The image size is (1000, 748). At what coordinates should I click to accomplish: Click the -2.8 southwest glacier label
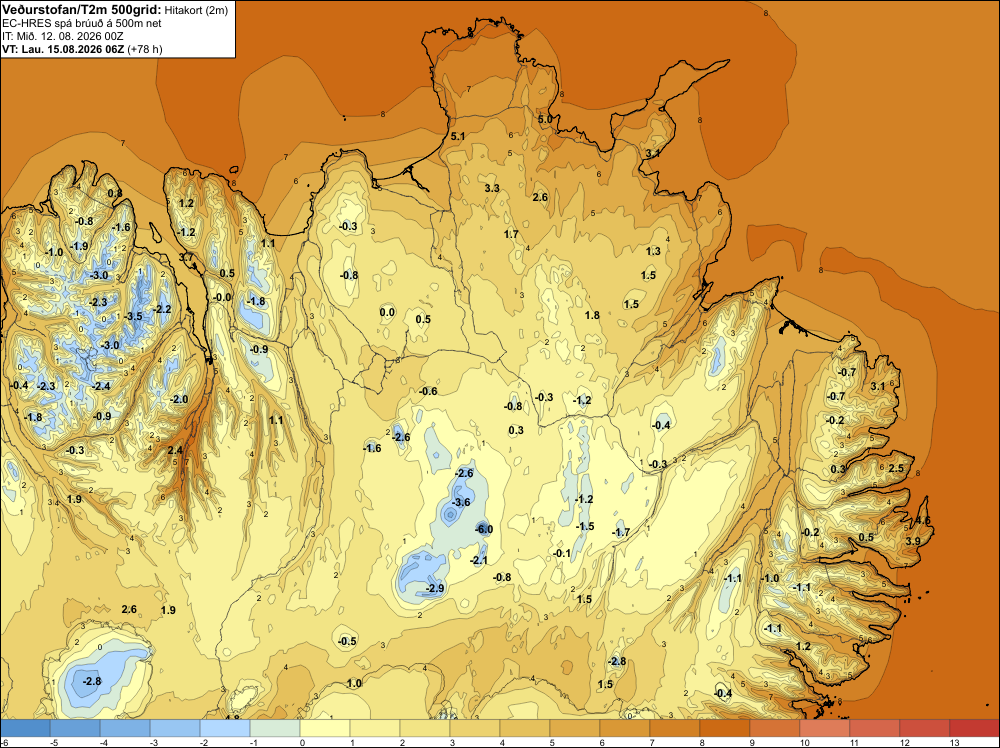[91, 681]
